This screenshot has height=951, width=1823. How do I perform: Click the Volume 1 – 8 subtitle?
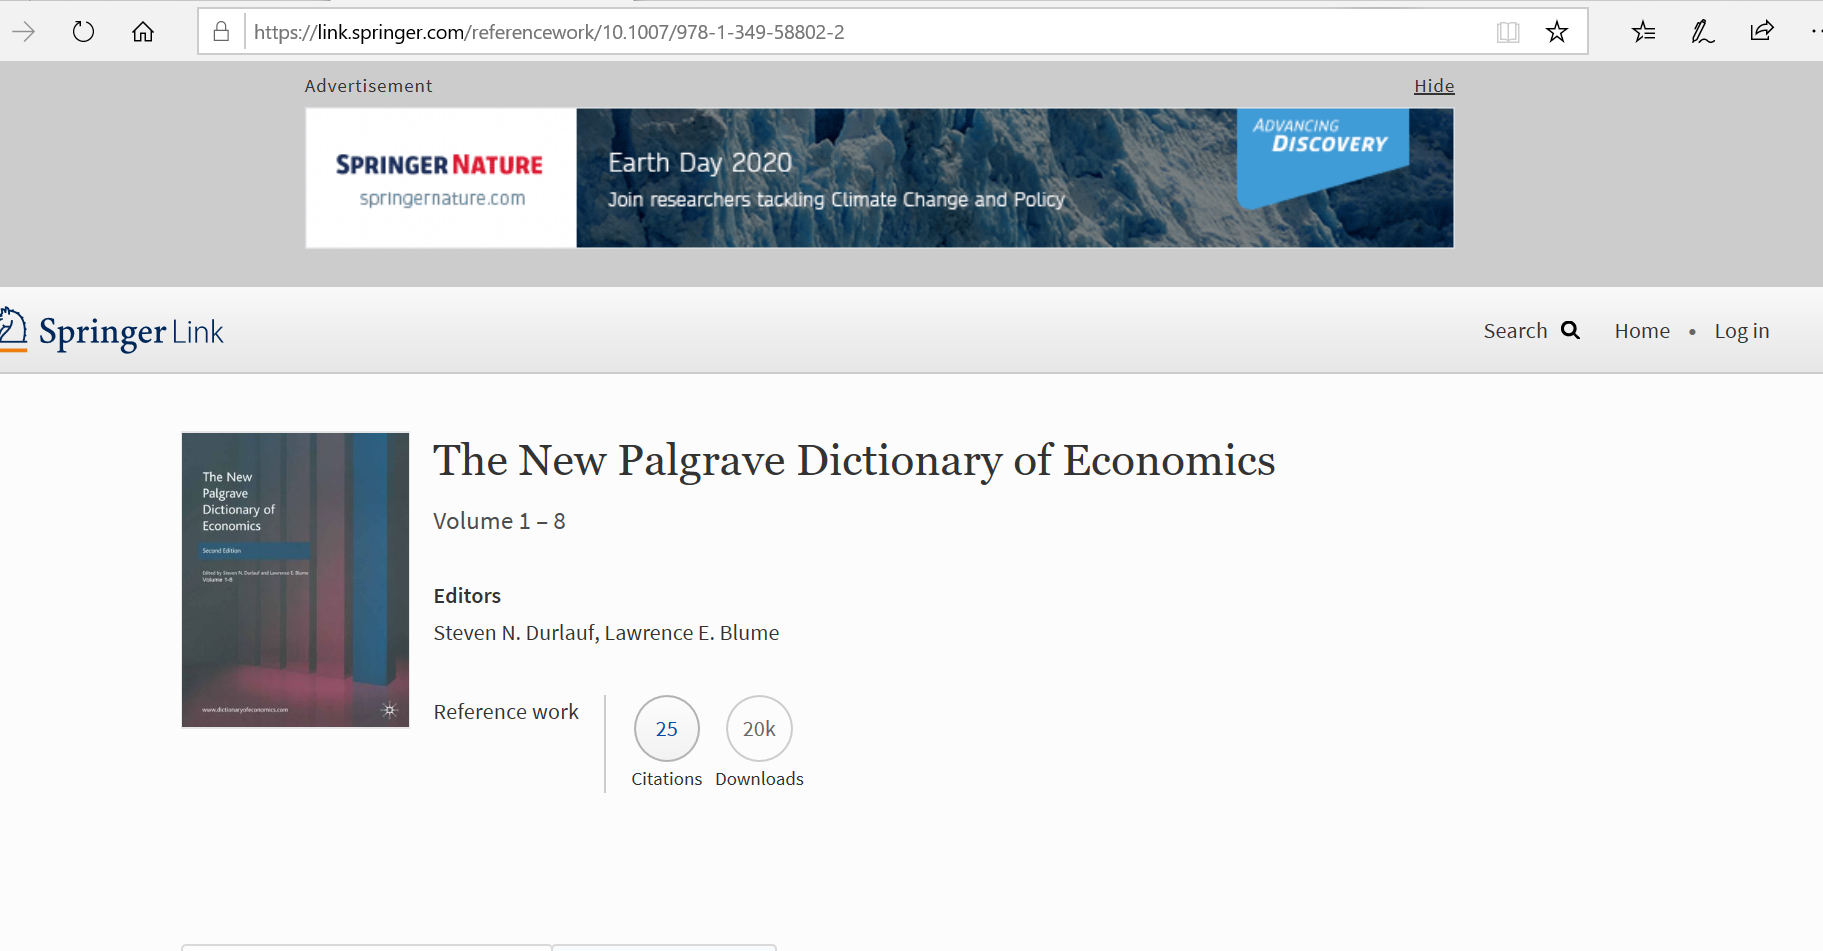coord(499,521)
